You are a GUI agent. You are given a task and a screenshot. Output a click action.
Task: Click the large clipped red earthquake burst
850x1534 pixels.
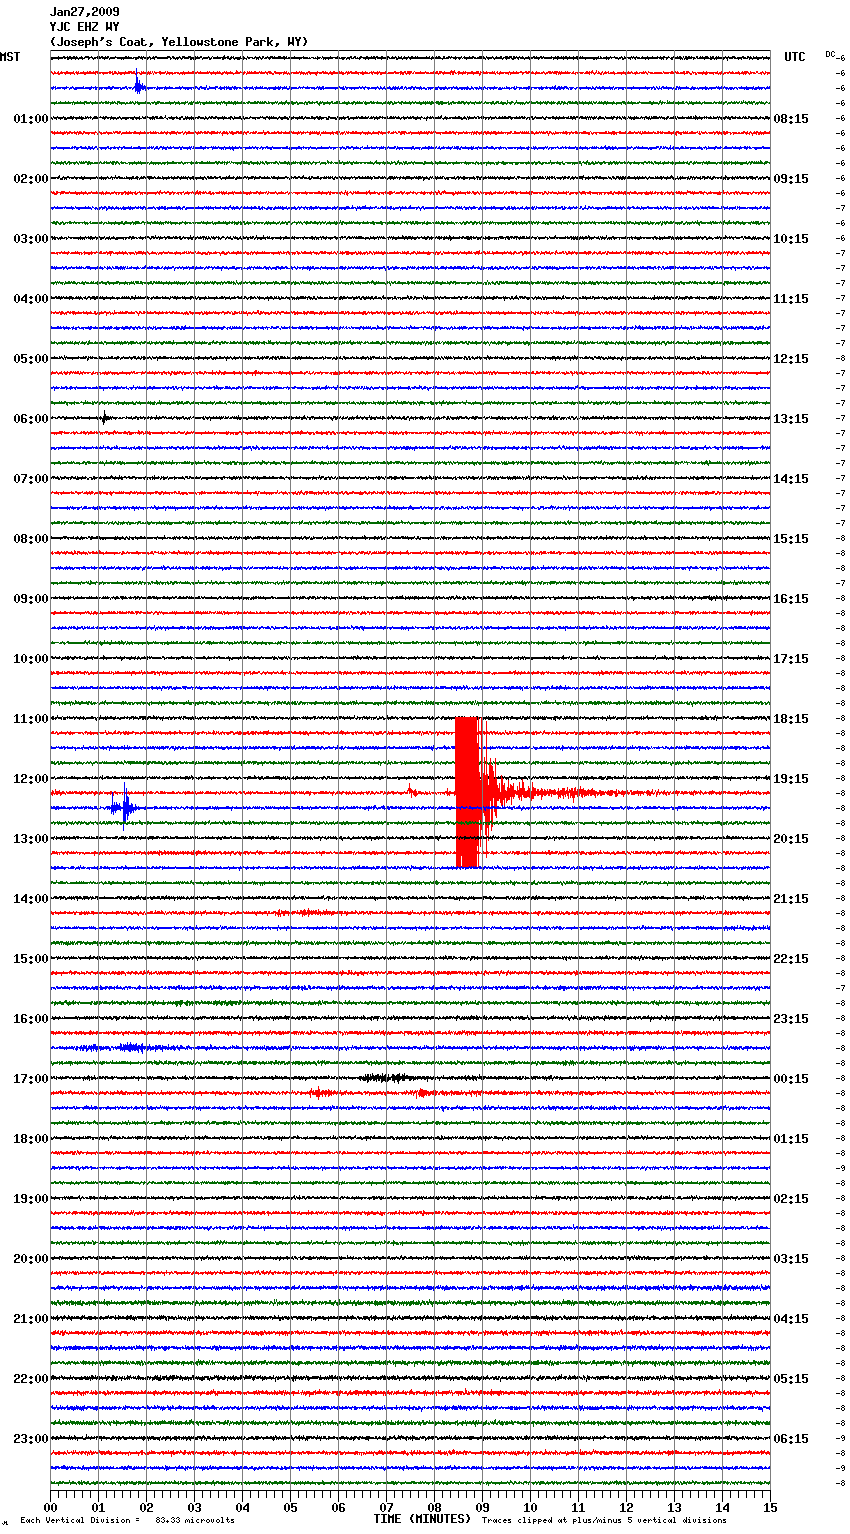point(468,792)
